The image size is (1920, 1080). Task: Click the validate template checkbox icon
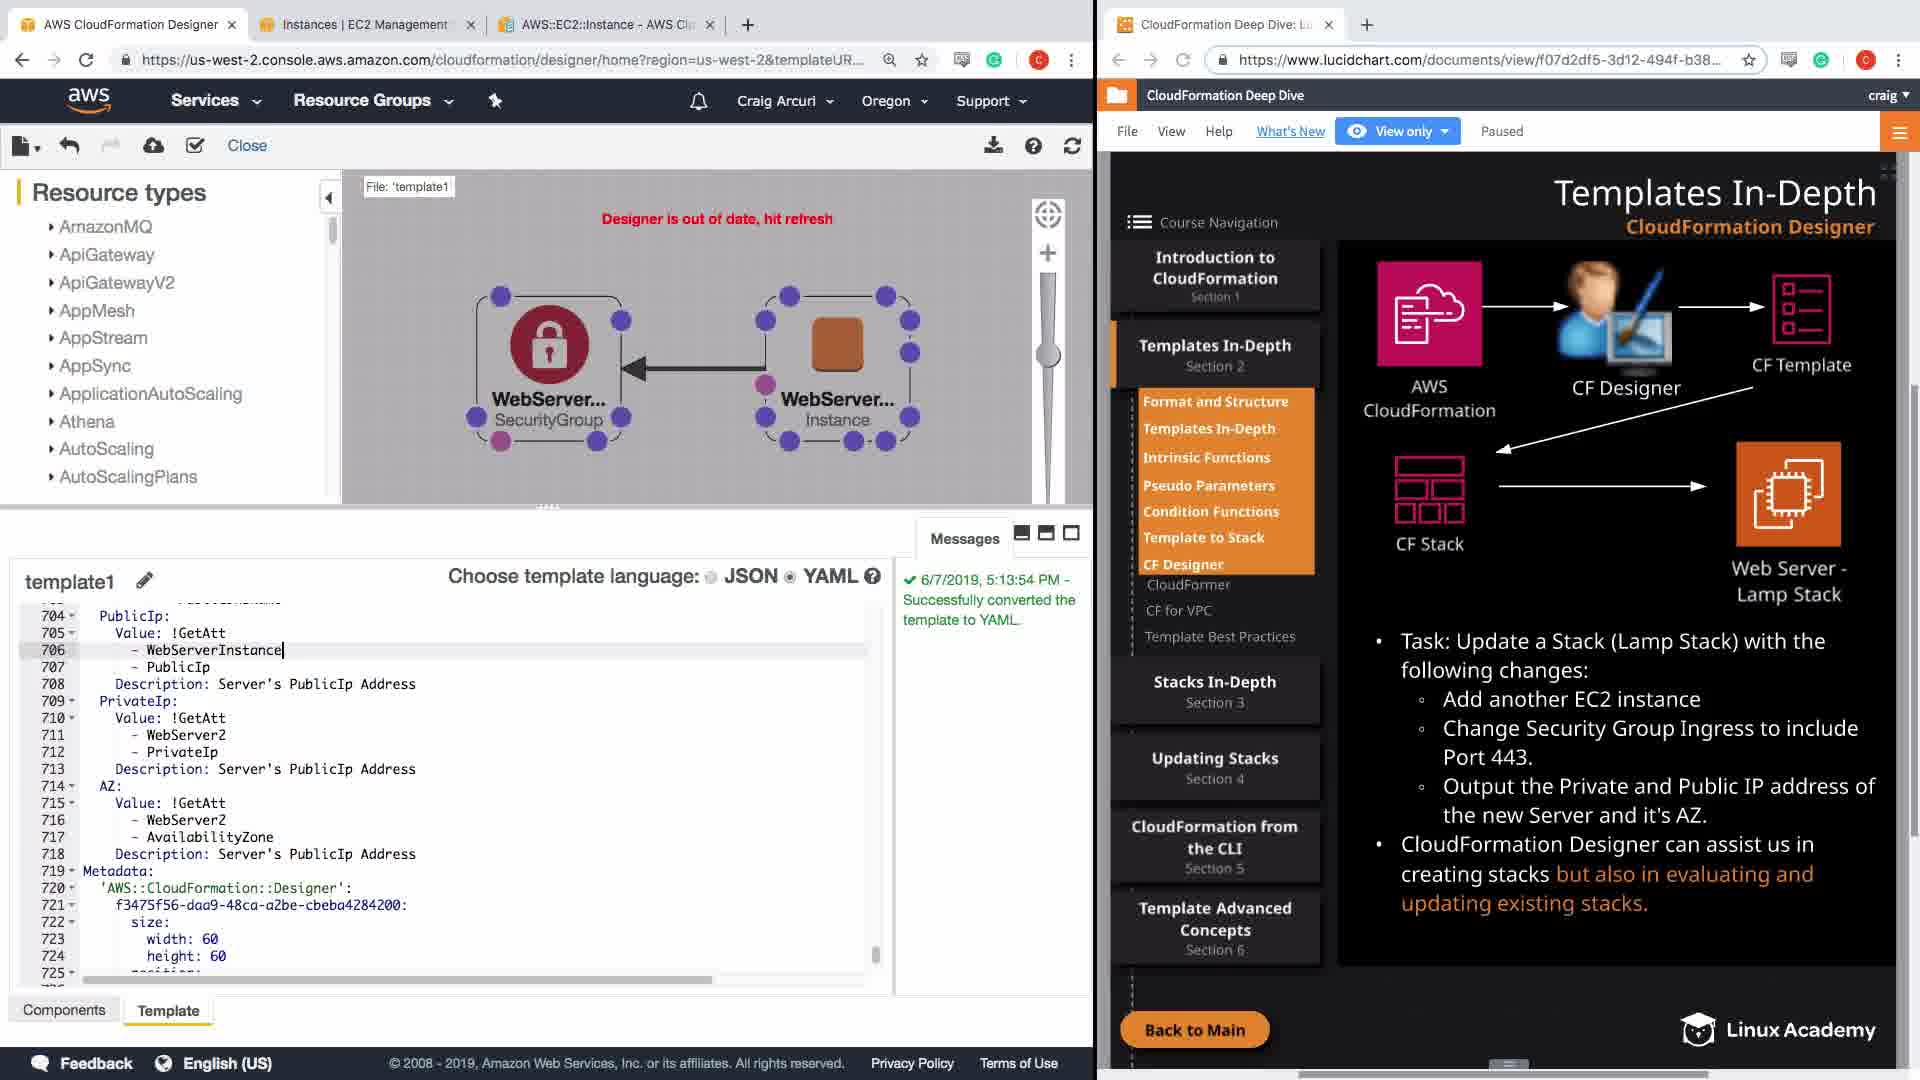pos(195,146)
